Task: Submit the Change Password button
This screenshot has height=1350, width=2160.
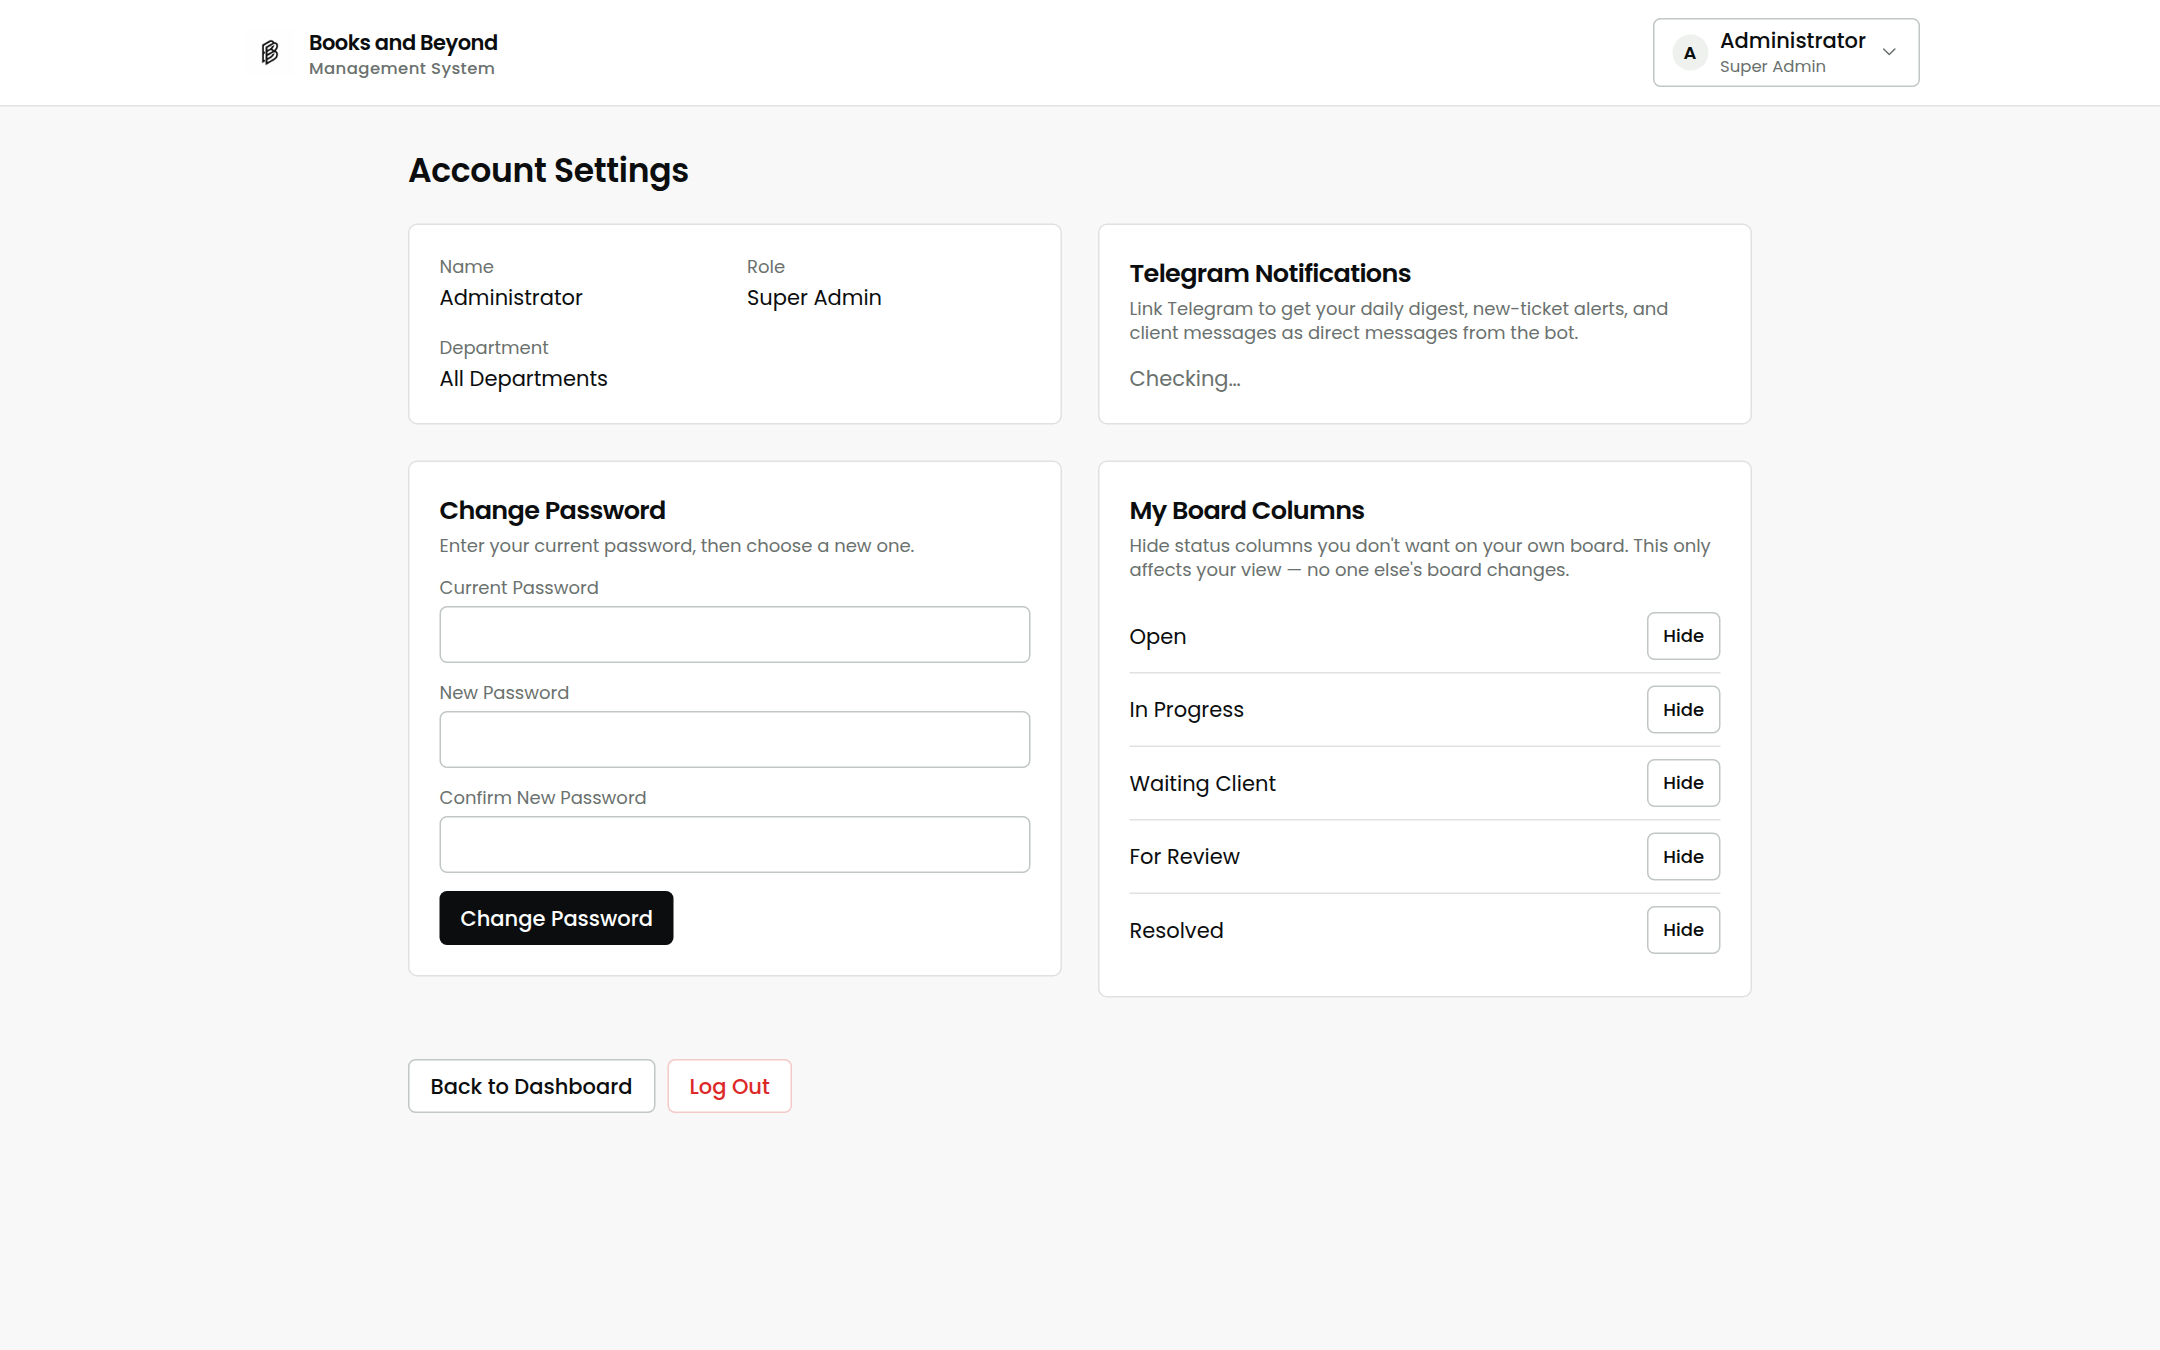Action: pos(556,918)
